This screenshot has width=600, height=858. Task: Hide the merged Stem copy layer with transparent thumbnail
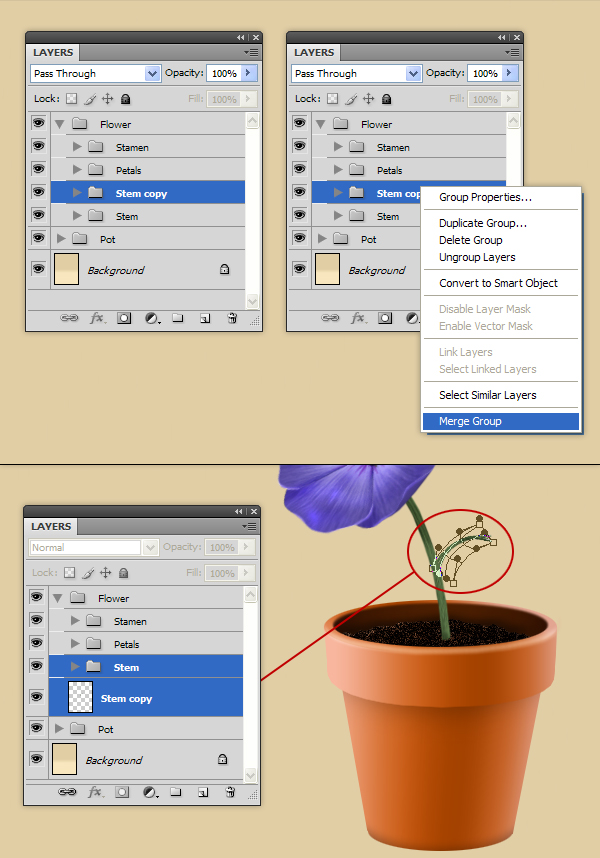tap(38, 696)
